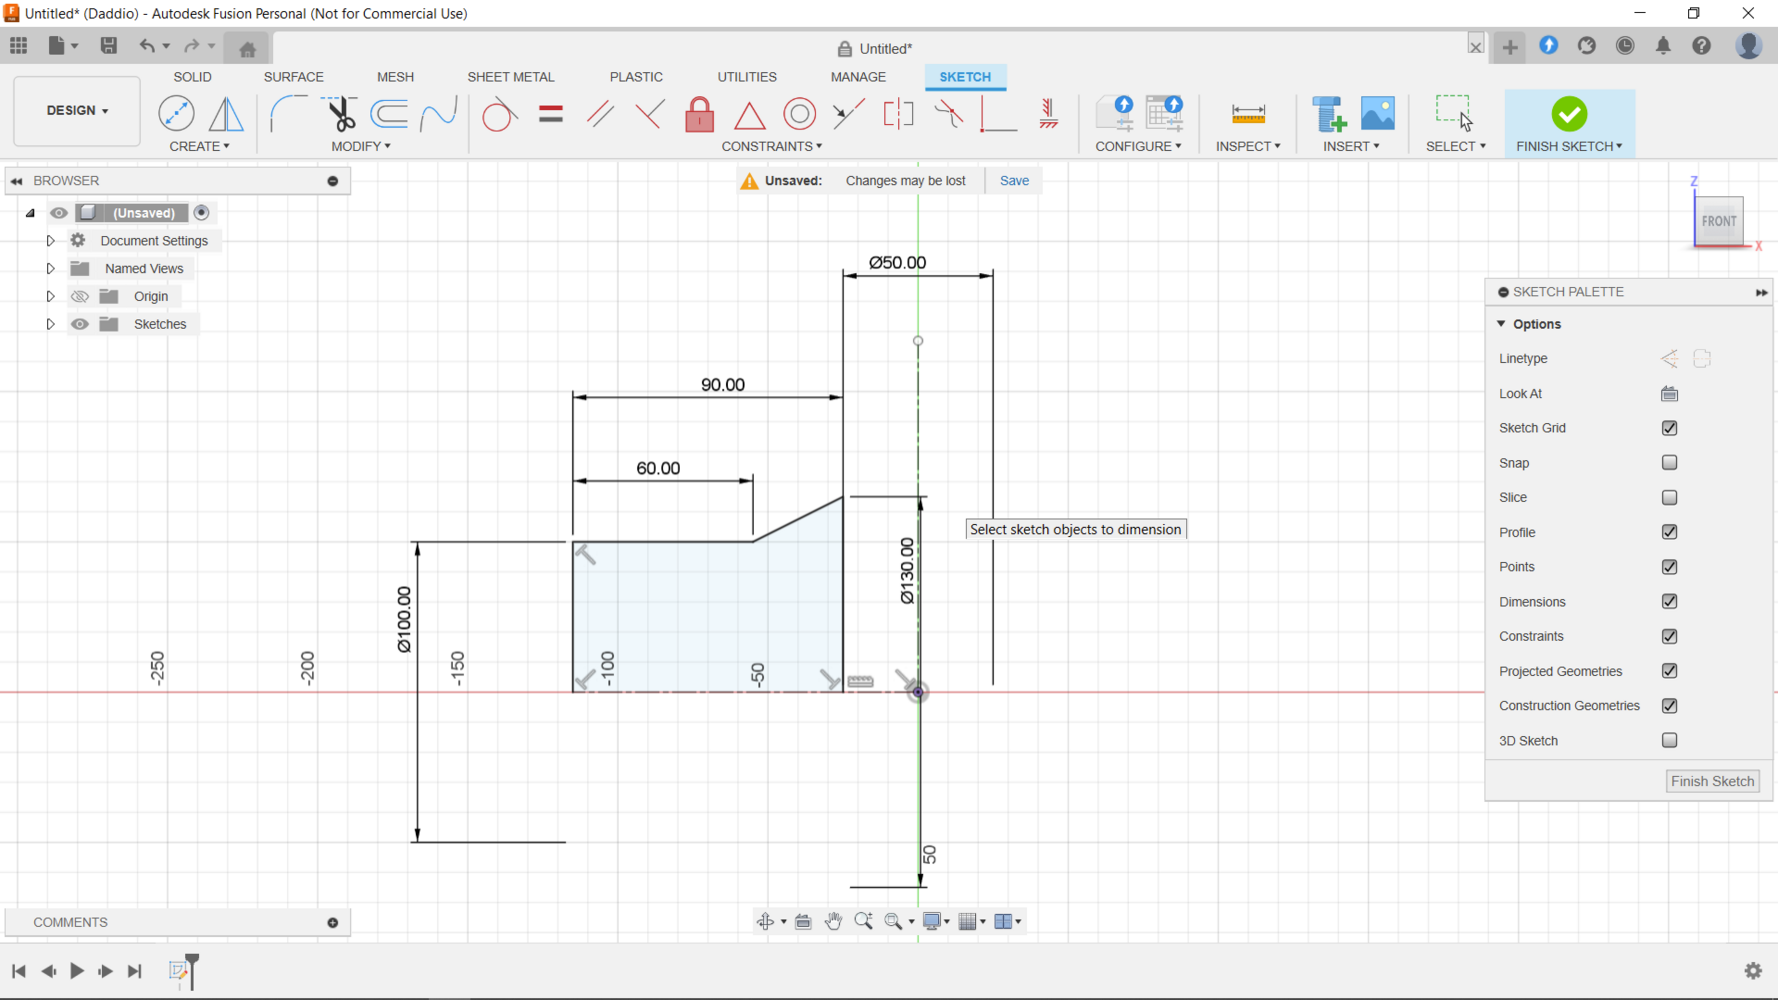
Task: Open the MODIFY dropdown menu
Action: coord(361,146)
